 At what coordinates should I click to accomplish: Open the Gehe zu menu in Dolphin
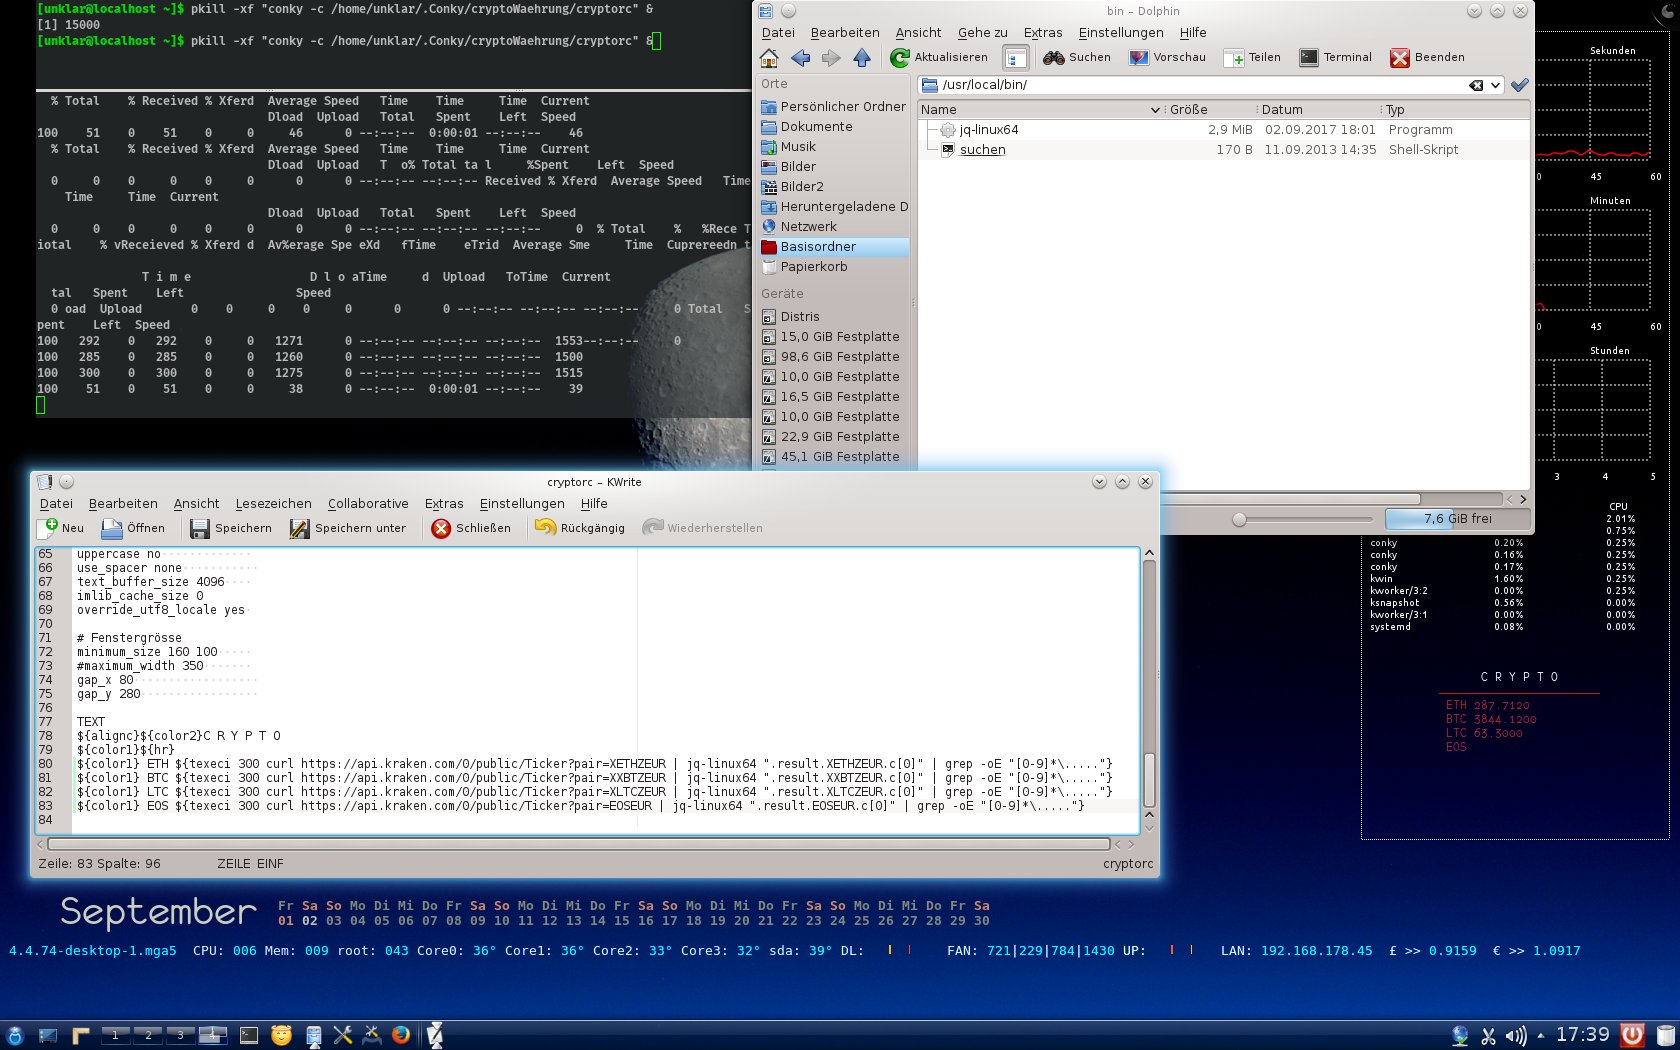coord(982,33)
